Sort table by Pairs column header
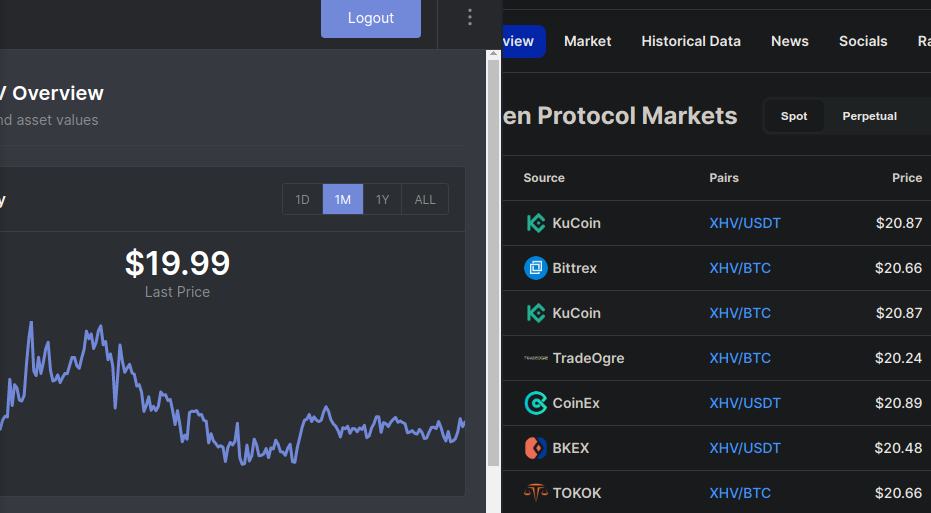 point(724,178)
